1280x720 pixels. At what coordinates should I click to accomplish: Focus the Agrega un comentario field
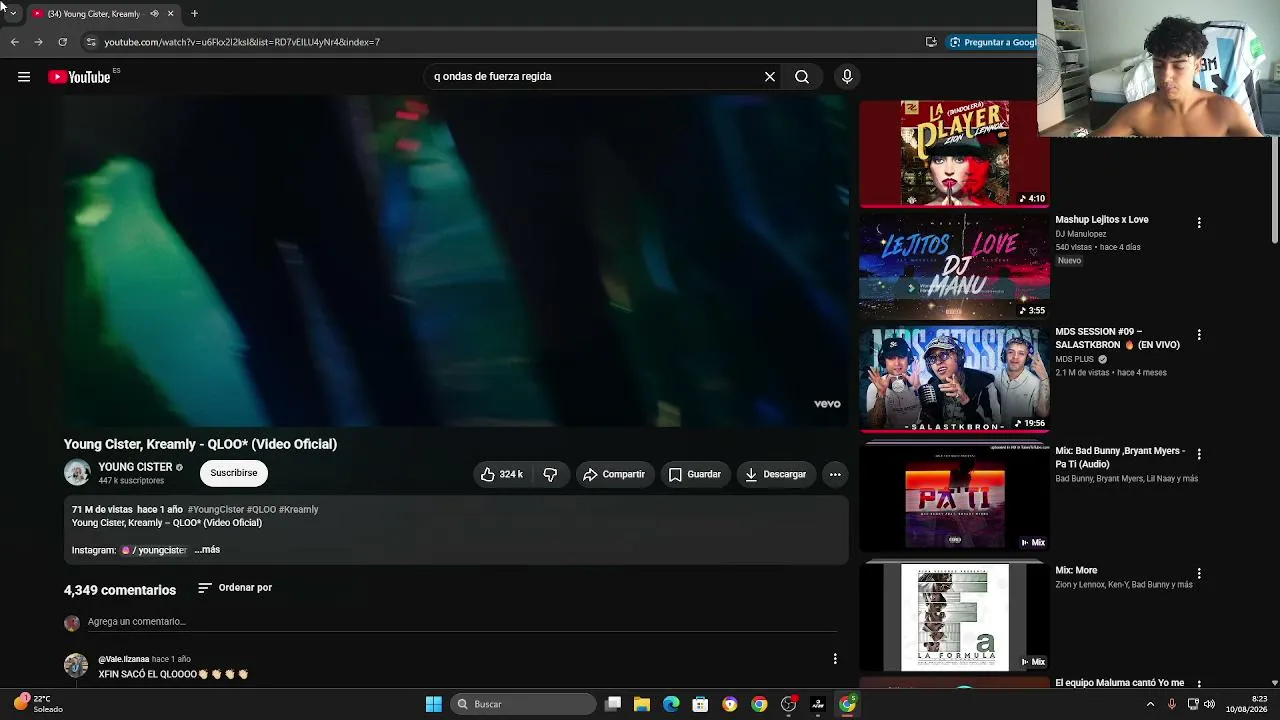[x=462, y=622]
